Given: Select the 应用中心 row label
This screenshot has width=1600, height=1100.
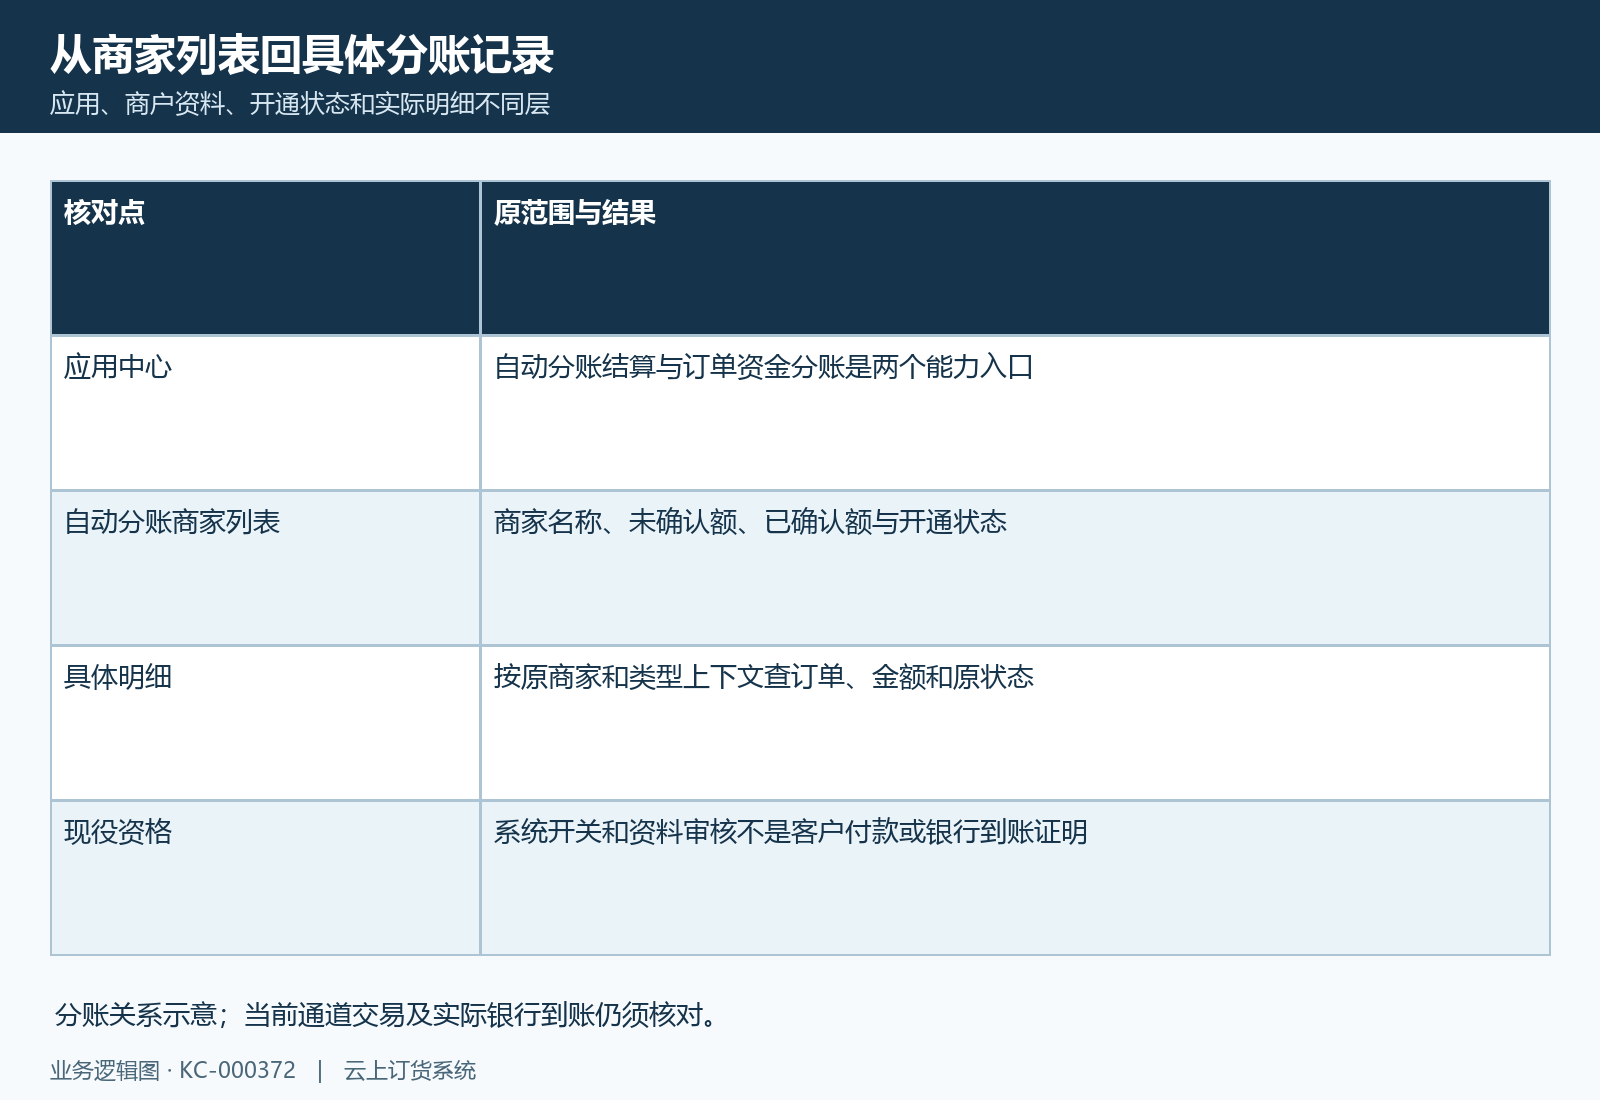Looking at the screenshot, I should 118,367.
